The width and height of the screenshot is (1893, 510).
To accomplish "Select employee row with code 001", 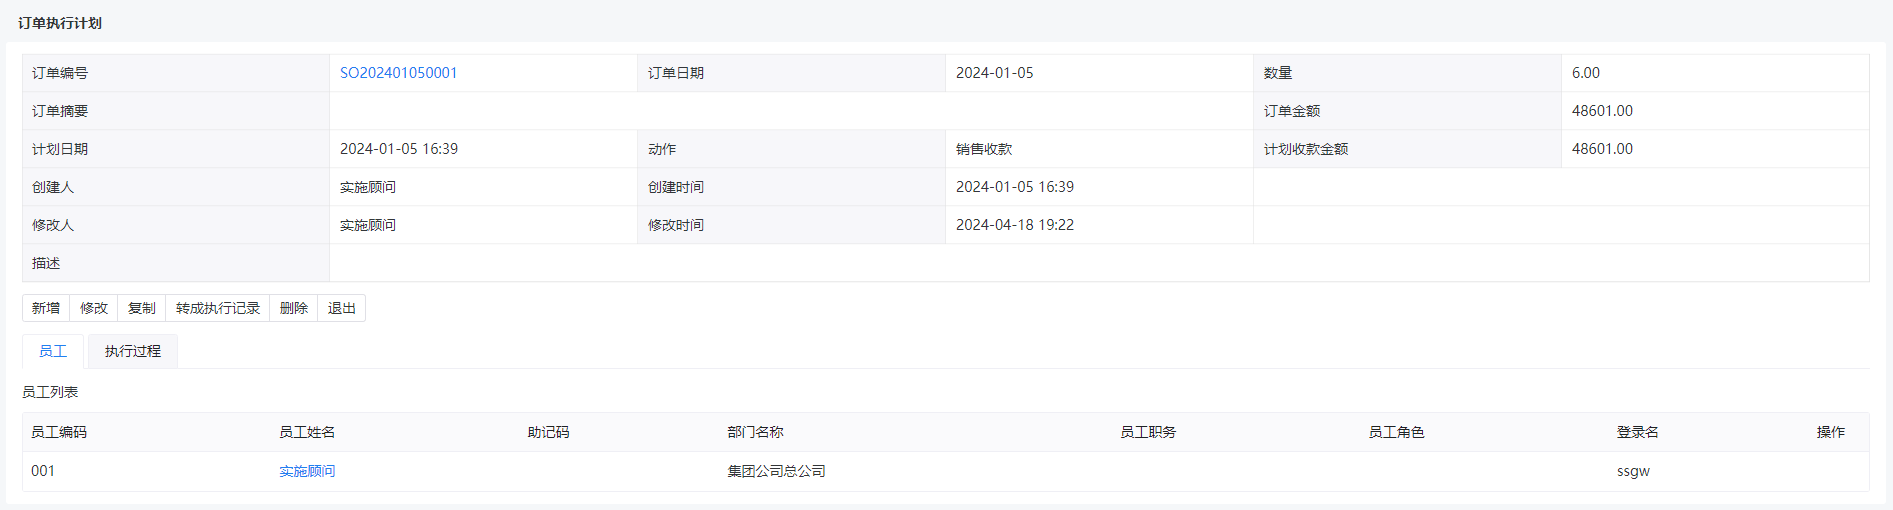I will 945,471.
